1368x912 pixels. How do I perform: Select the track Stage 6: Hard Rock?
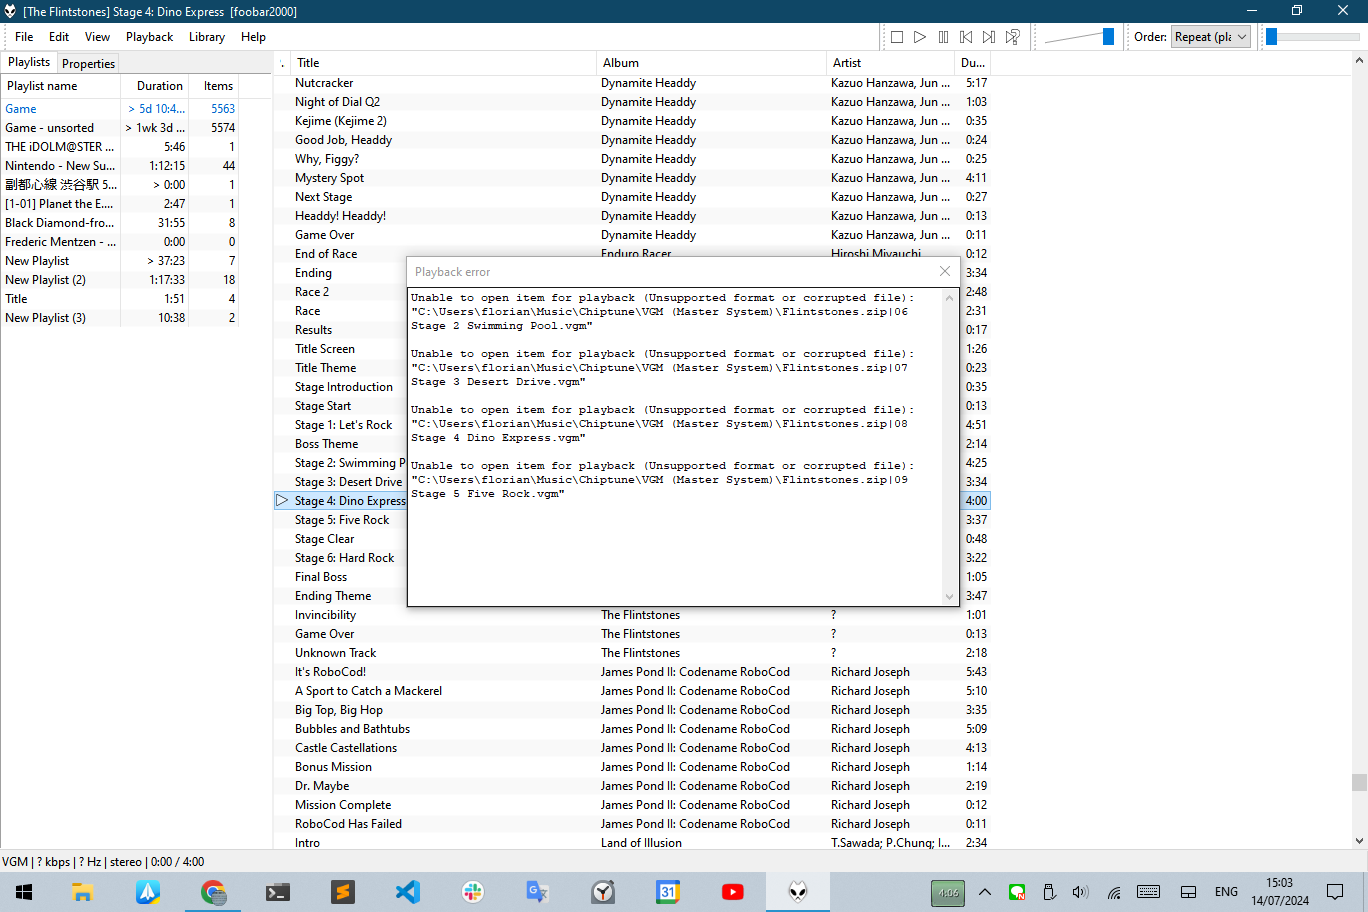pyautogui.click(x=344, y=558)
